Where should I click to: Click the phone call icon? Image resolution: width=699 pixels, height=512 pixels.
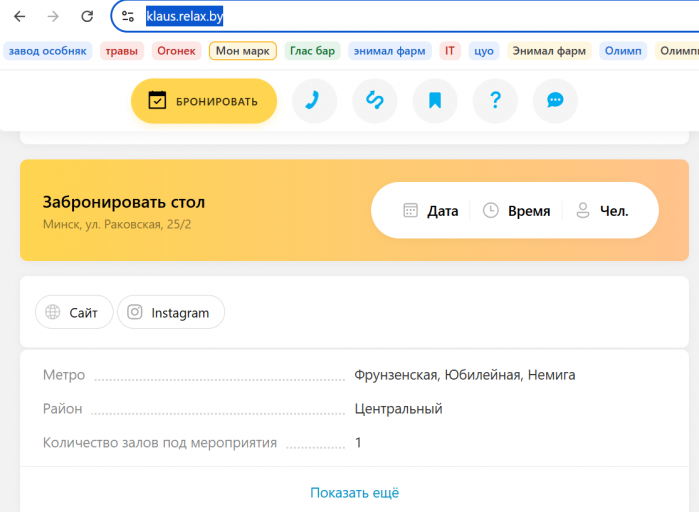(314, 101)
